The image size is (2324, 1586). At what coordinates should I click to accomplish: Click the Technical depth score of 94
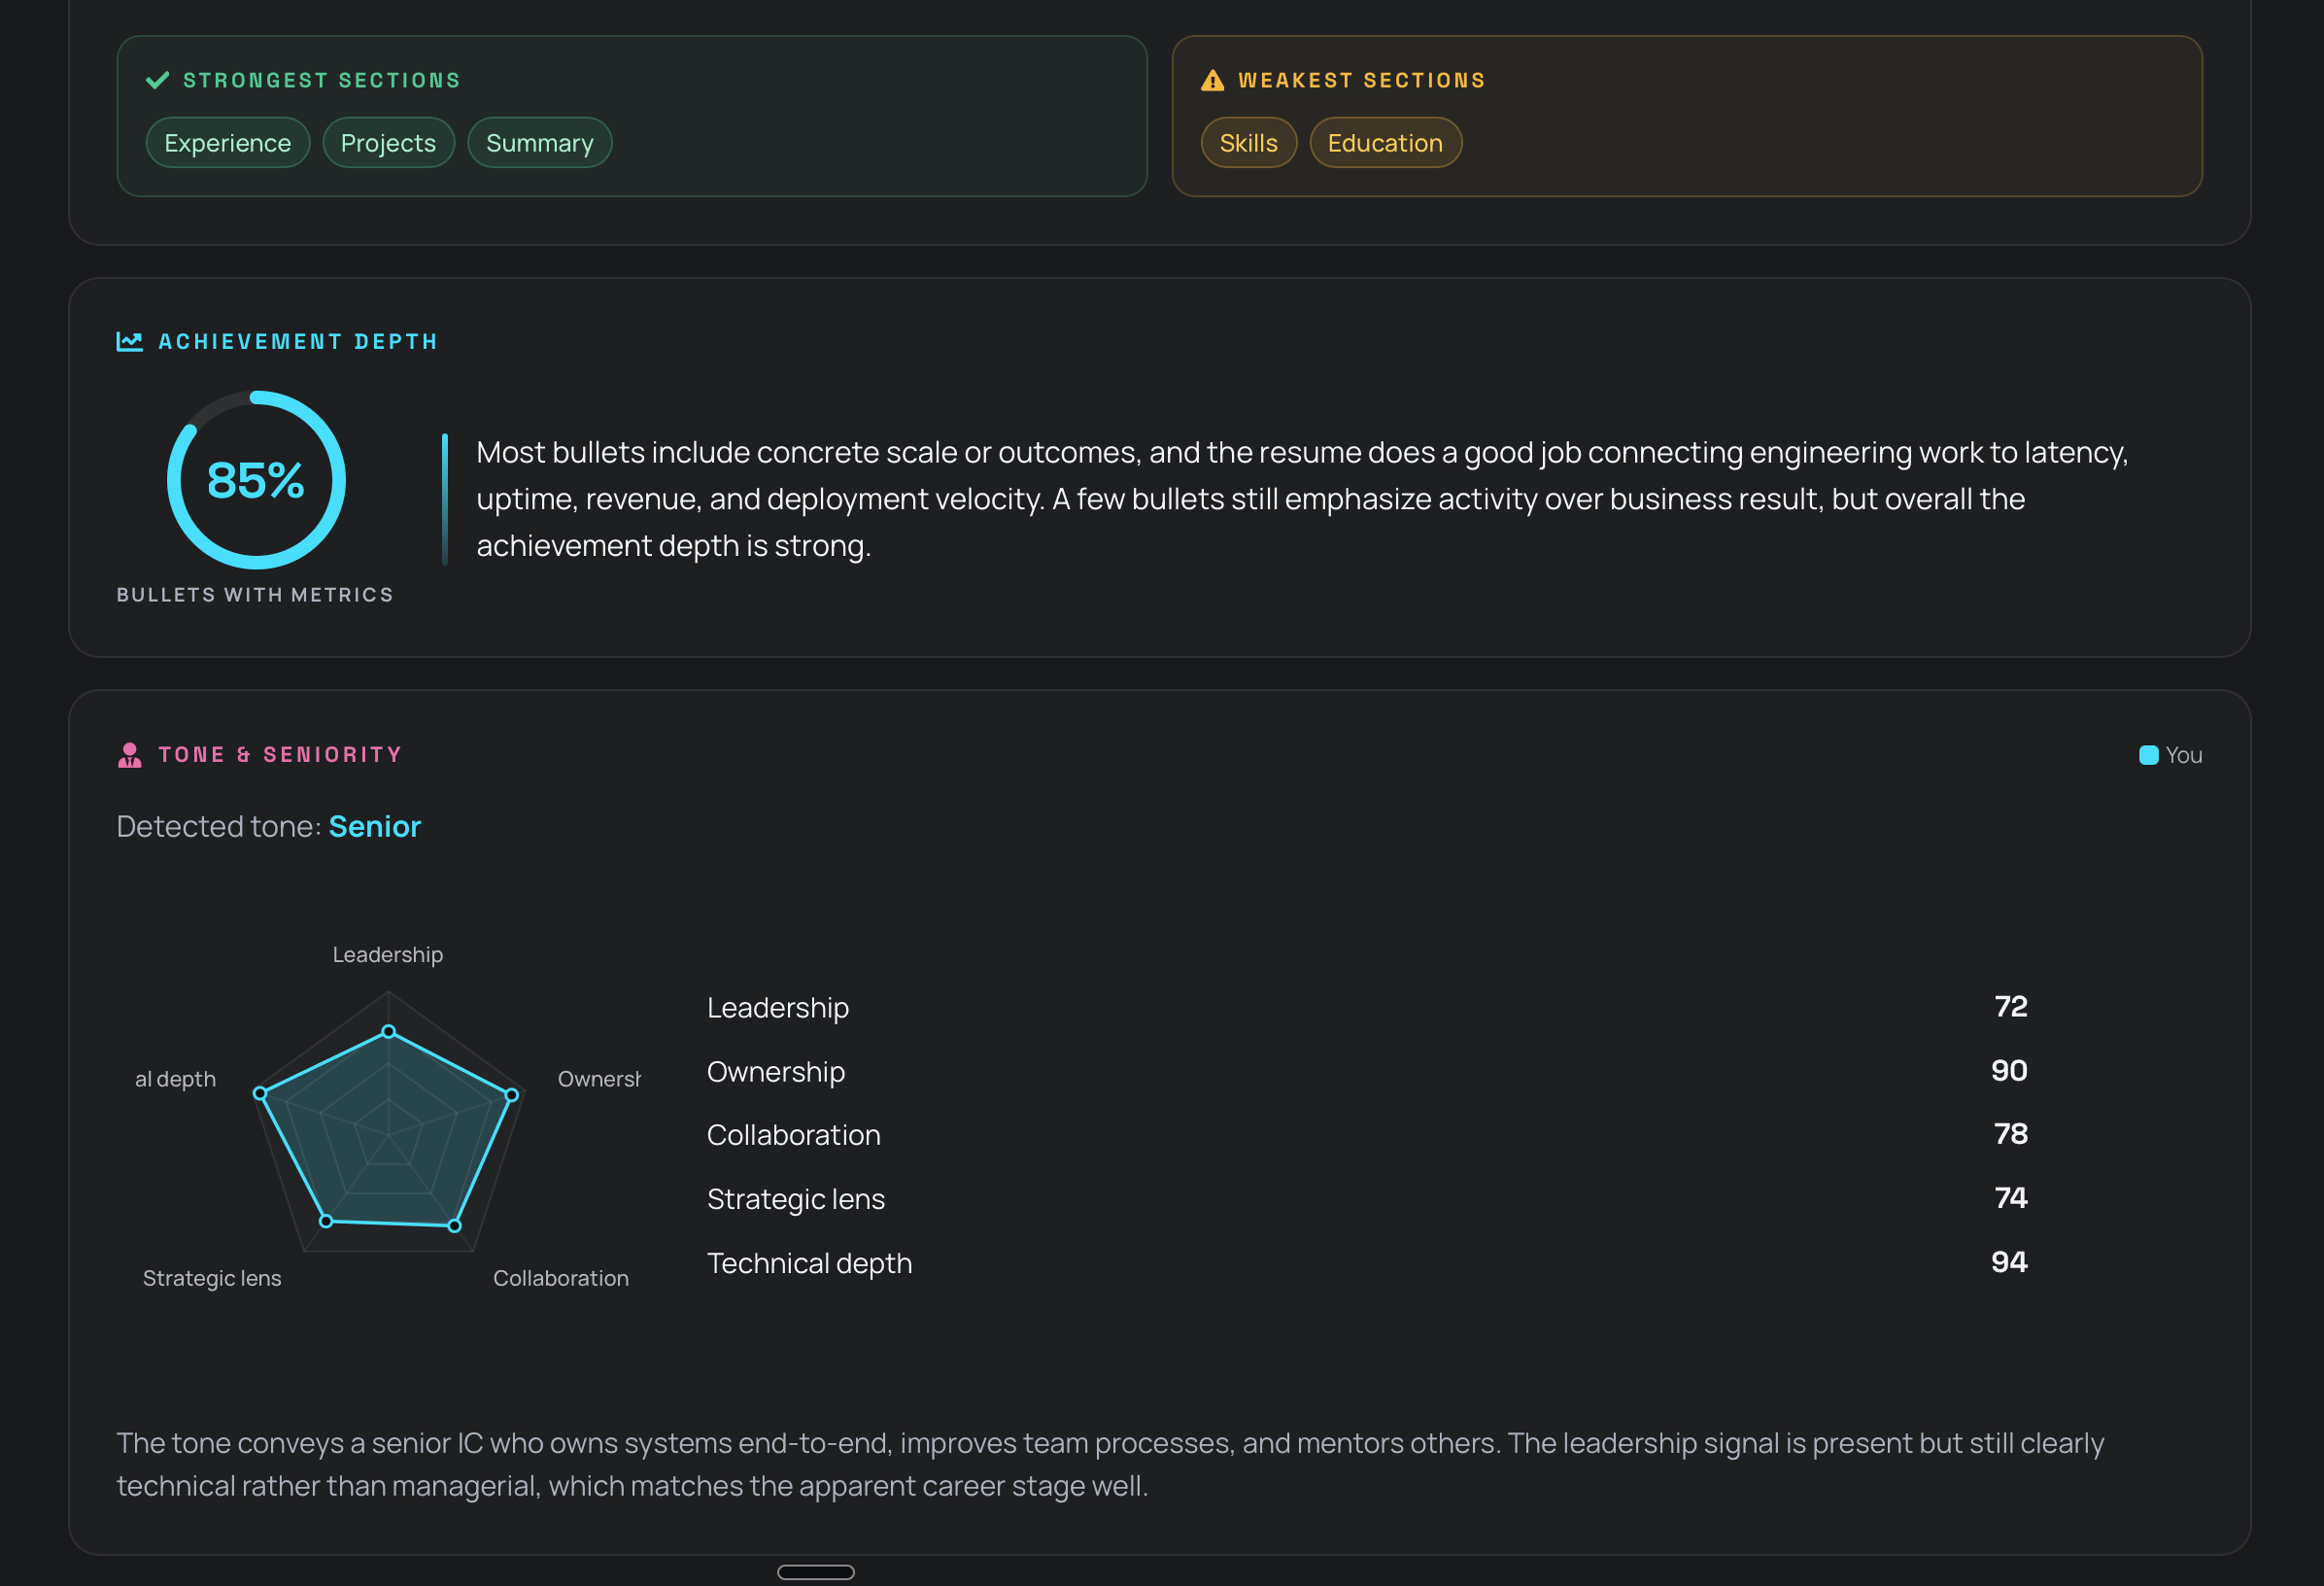2008,1262
